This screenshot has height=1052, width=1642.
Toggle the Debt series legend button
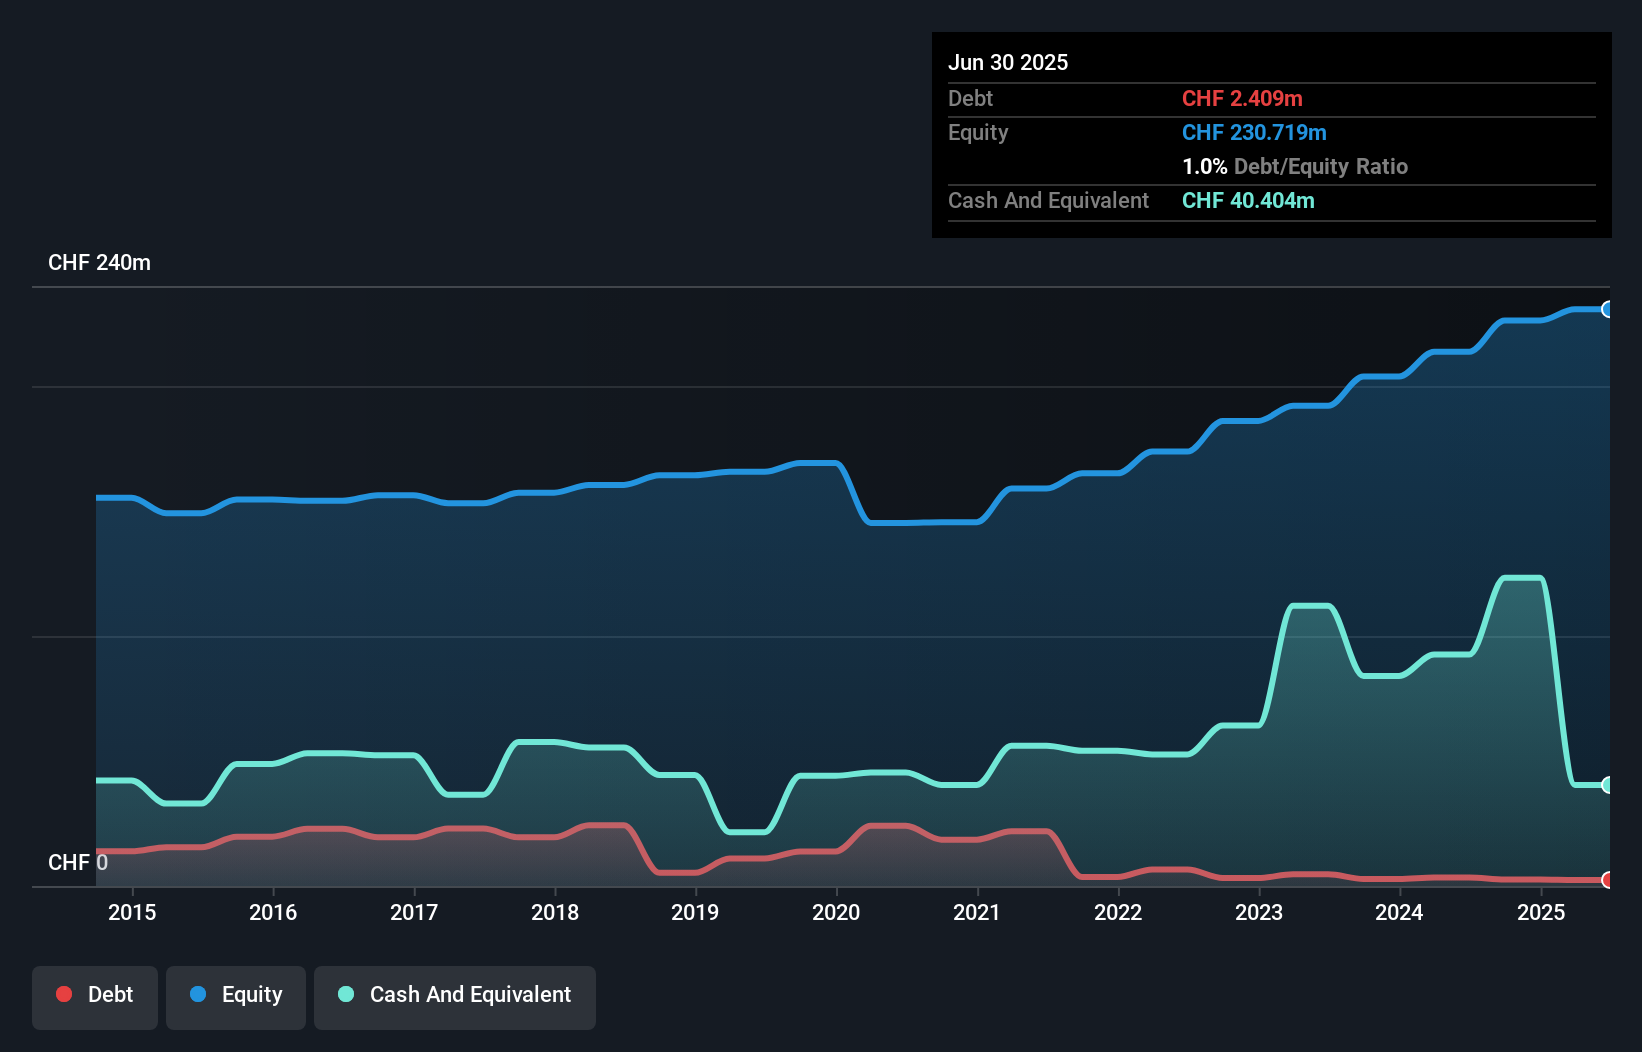tap(95, 997)
